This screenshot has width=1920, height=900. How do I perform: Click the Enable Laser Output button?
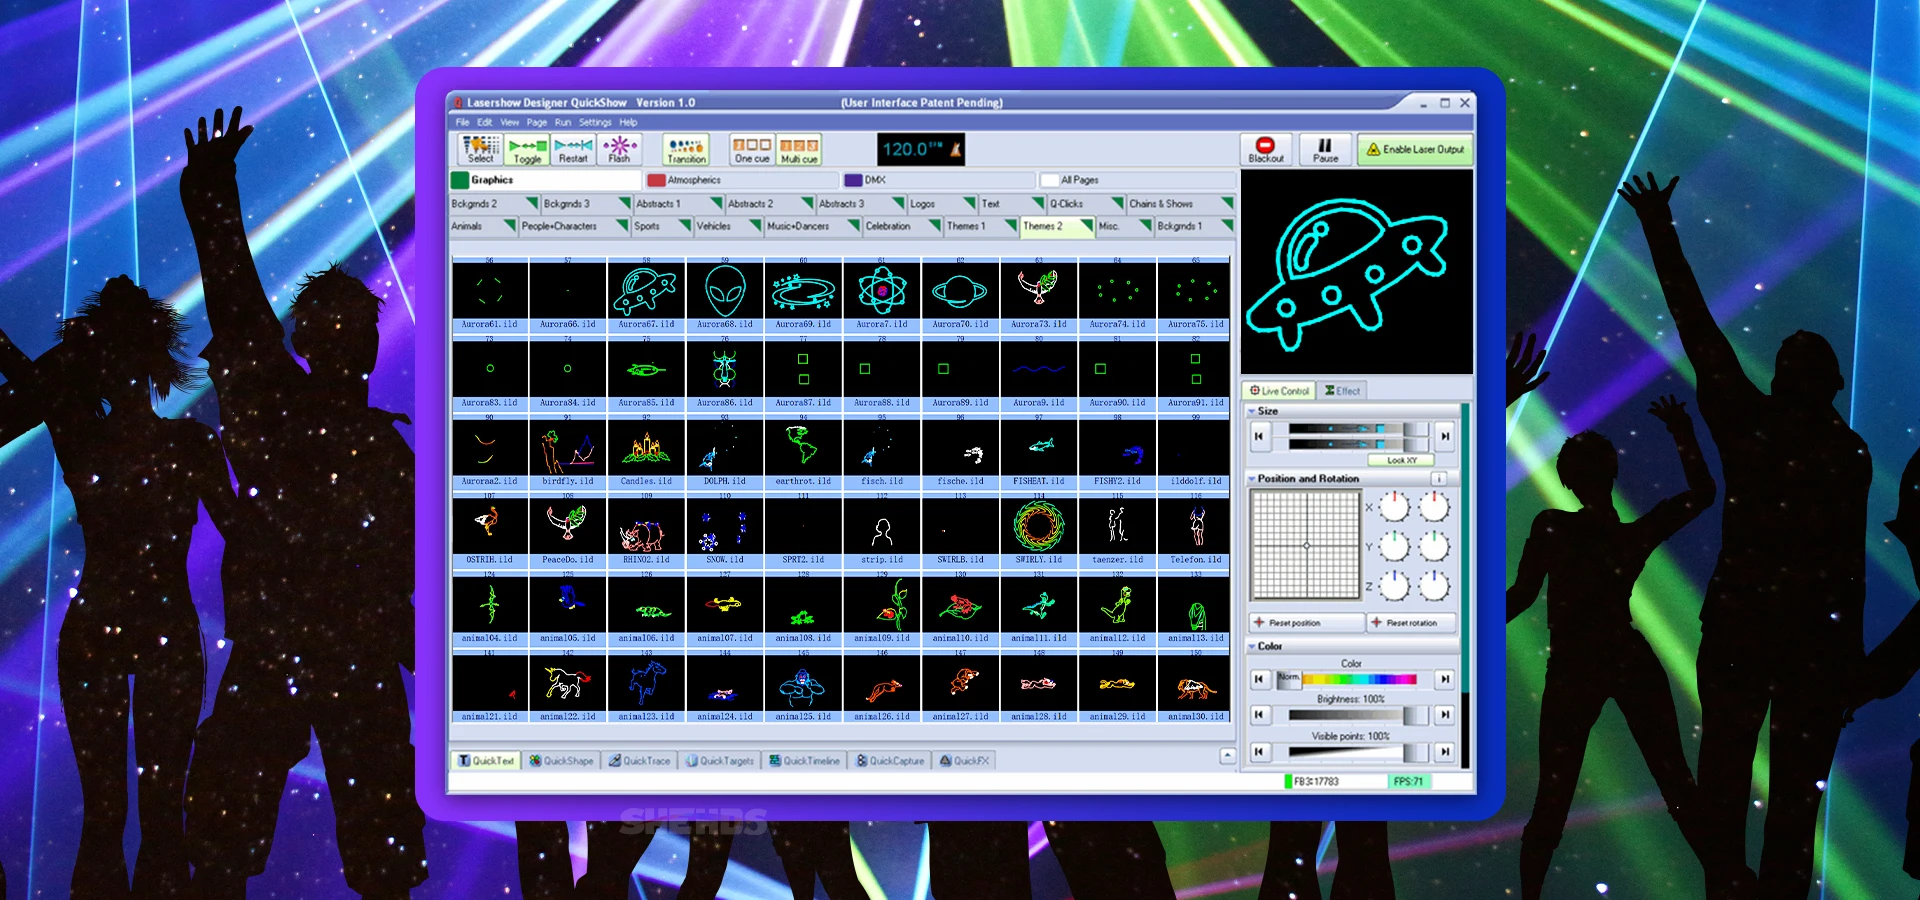point(1415,149)
